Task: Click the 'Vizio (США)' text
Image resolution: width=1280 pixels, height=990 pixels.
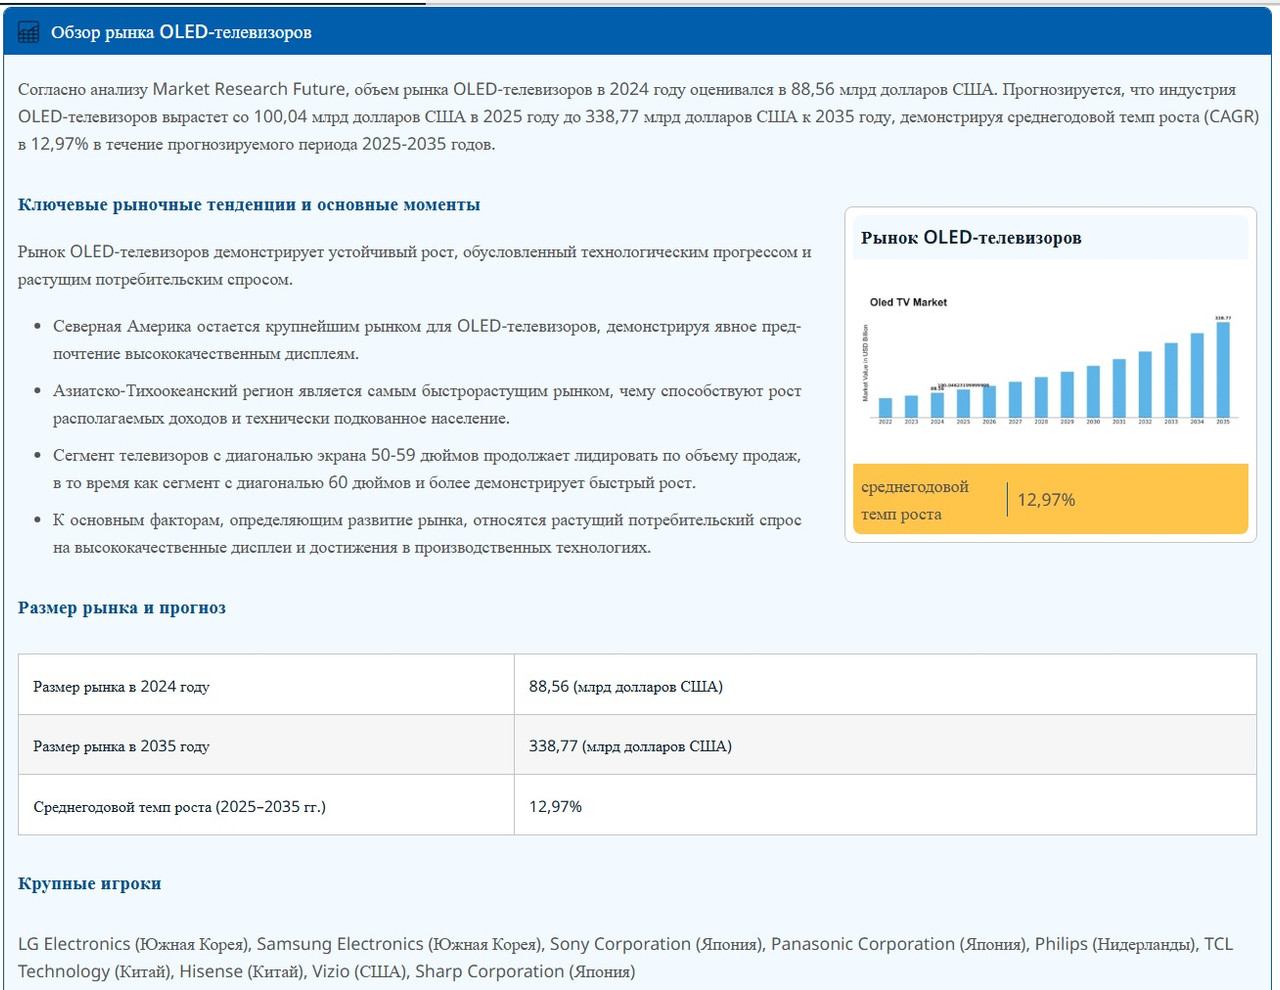Action: pos(358,971)
